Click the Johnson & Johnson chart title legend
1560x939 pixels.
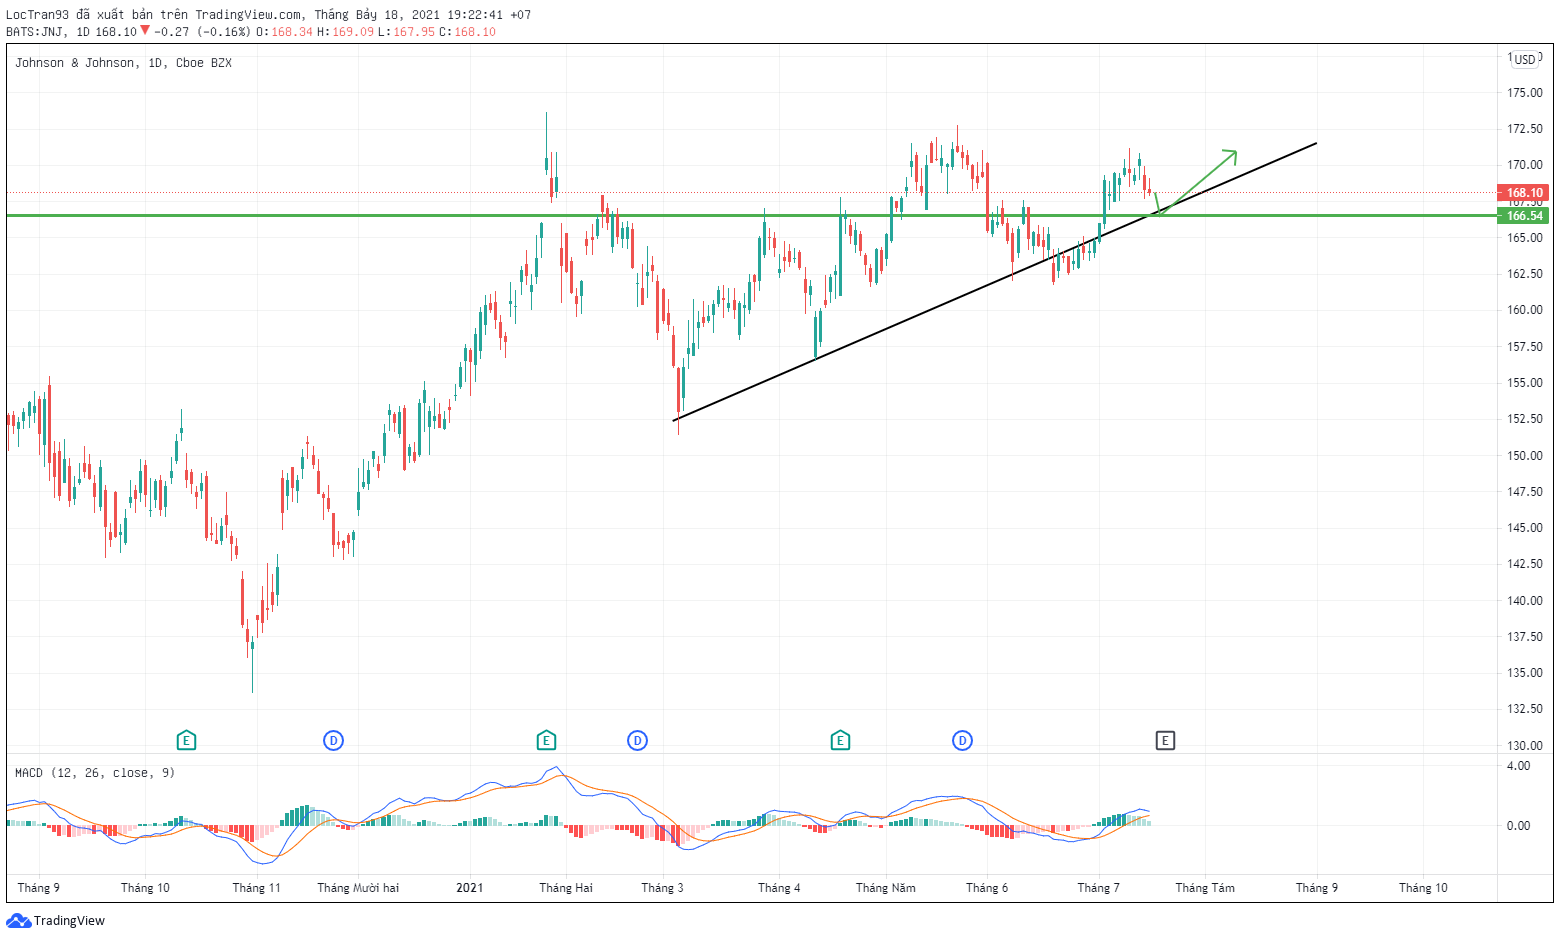pyautogui.click(x=123, y=63)
